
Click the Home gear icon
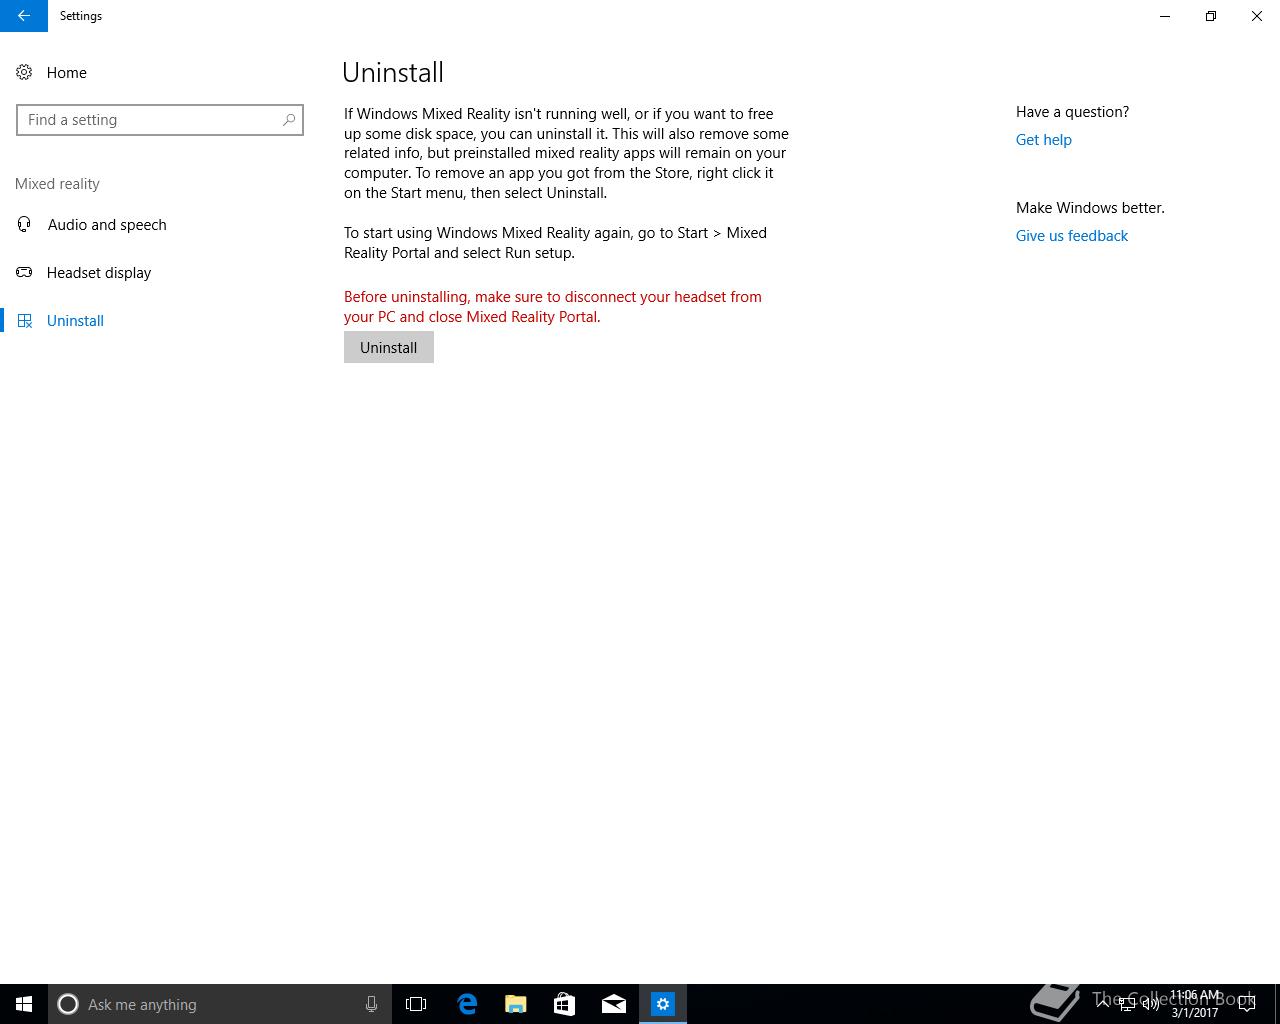point(24,73)
